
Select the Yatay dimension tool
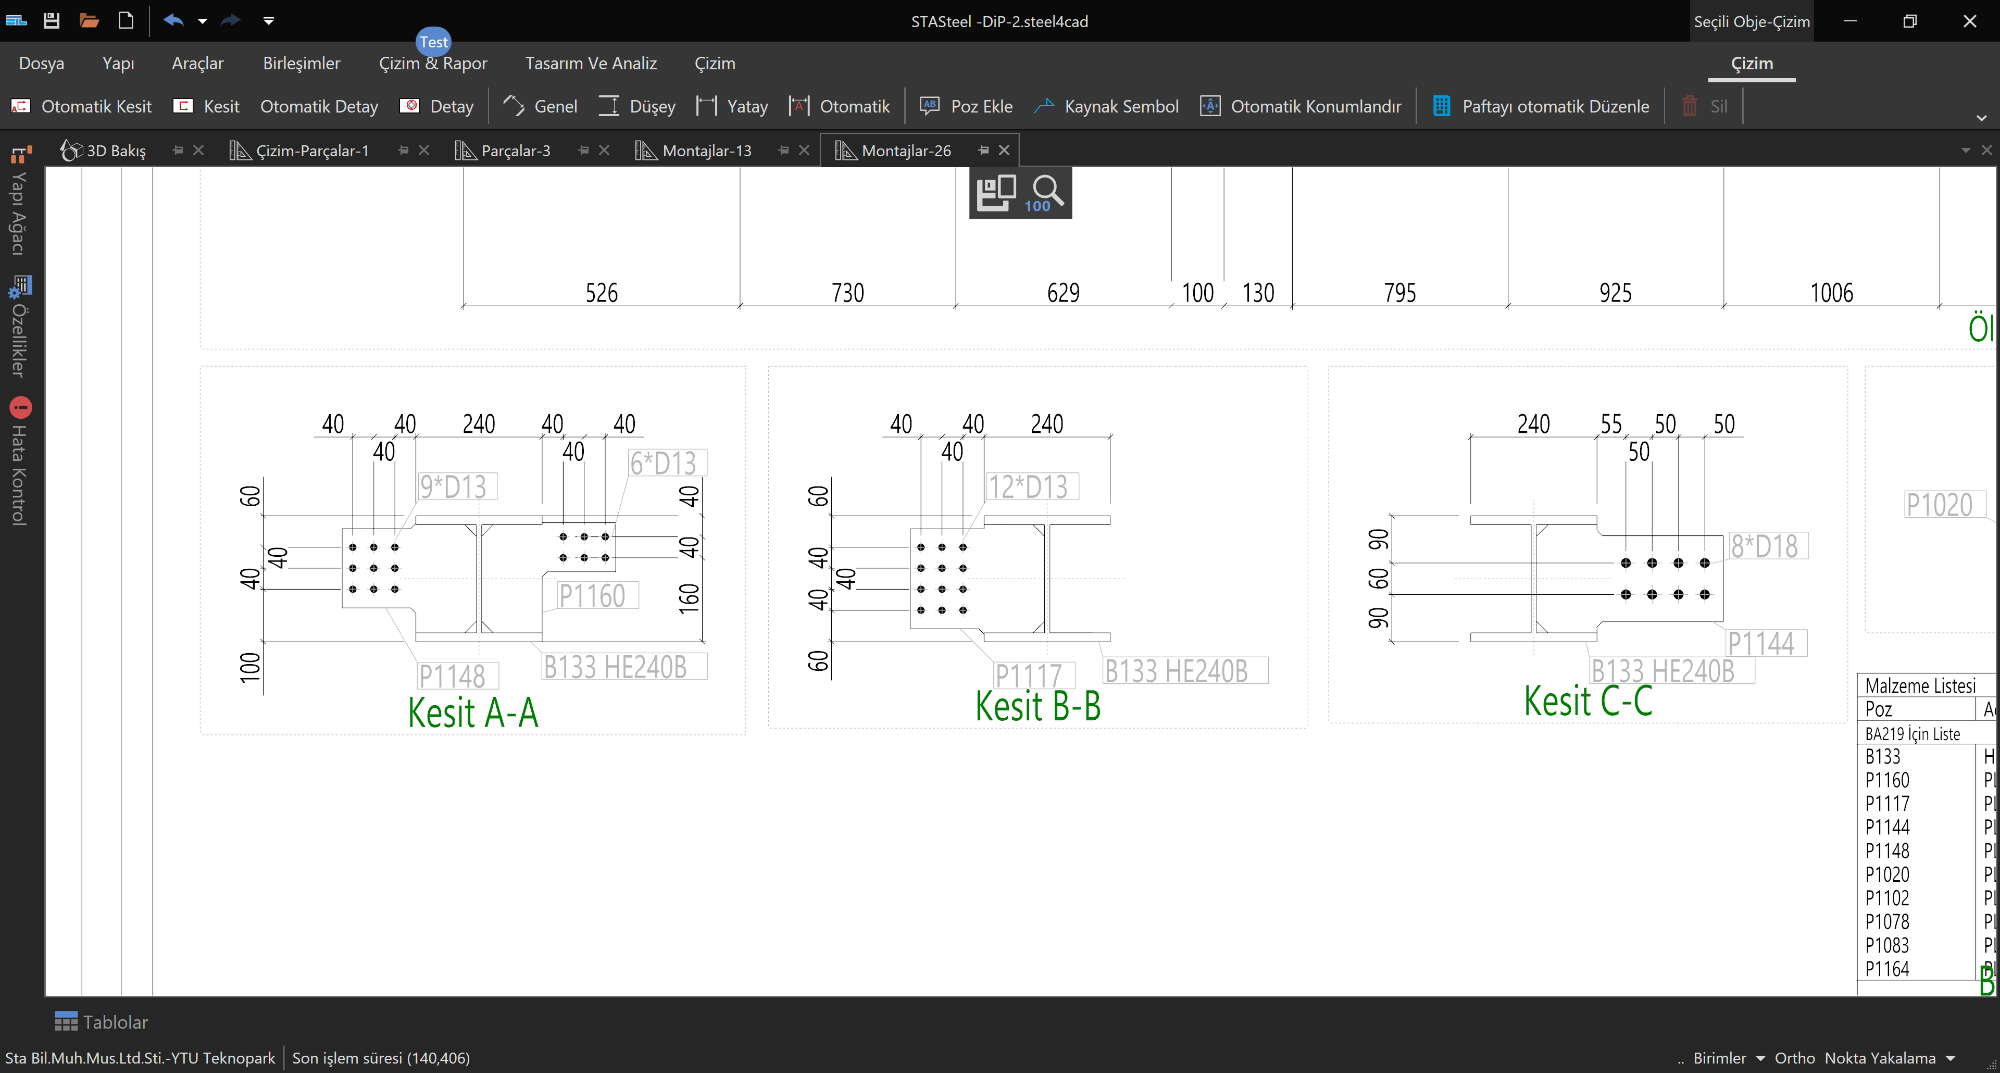[x=732, y=106]
